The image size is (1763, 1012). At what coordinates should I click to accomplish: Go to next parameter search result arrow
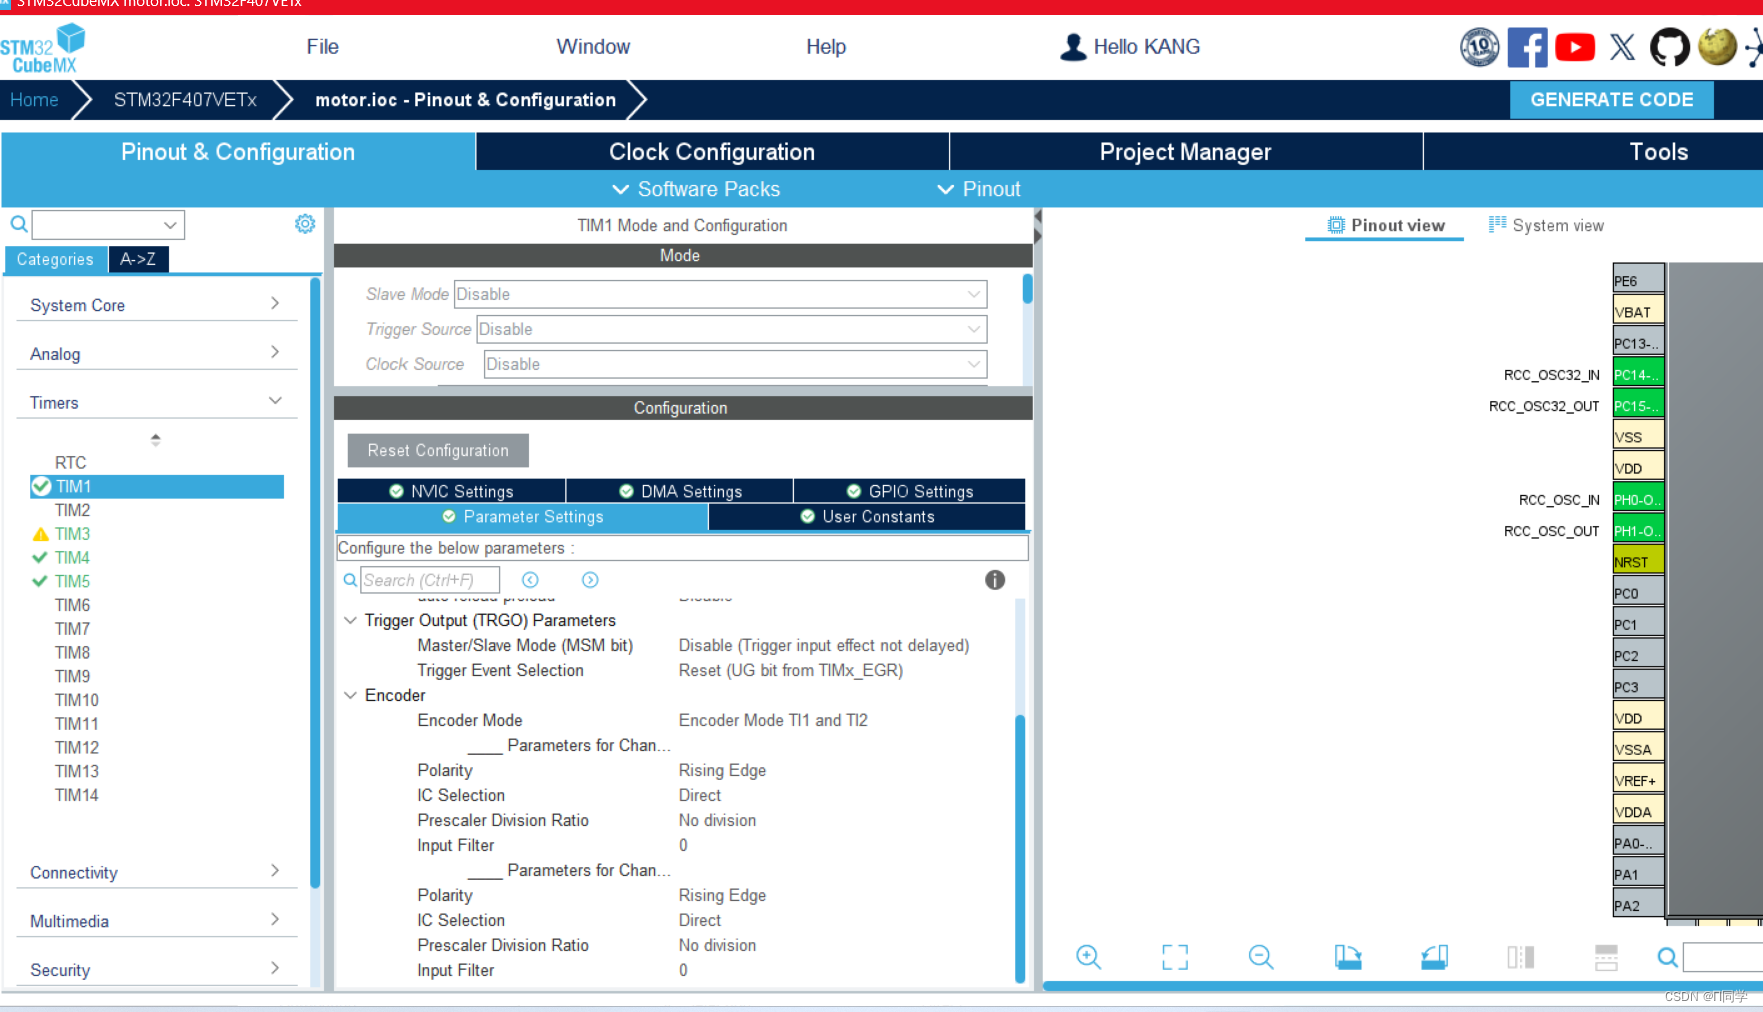(590, 580)
